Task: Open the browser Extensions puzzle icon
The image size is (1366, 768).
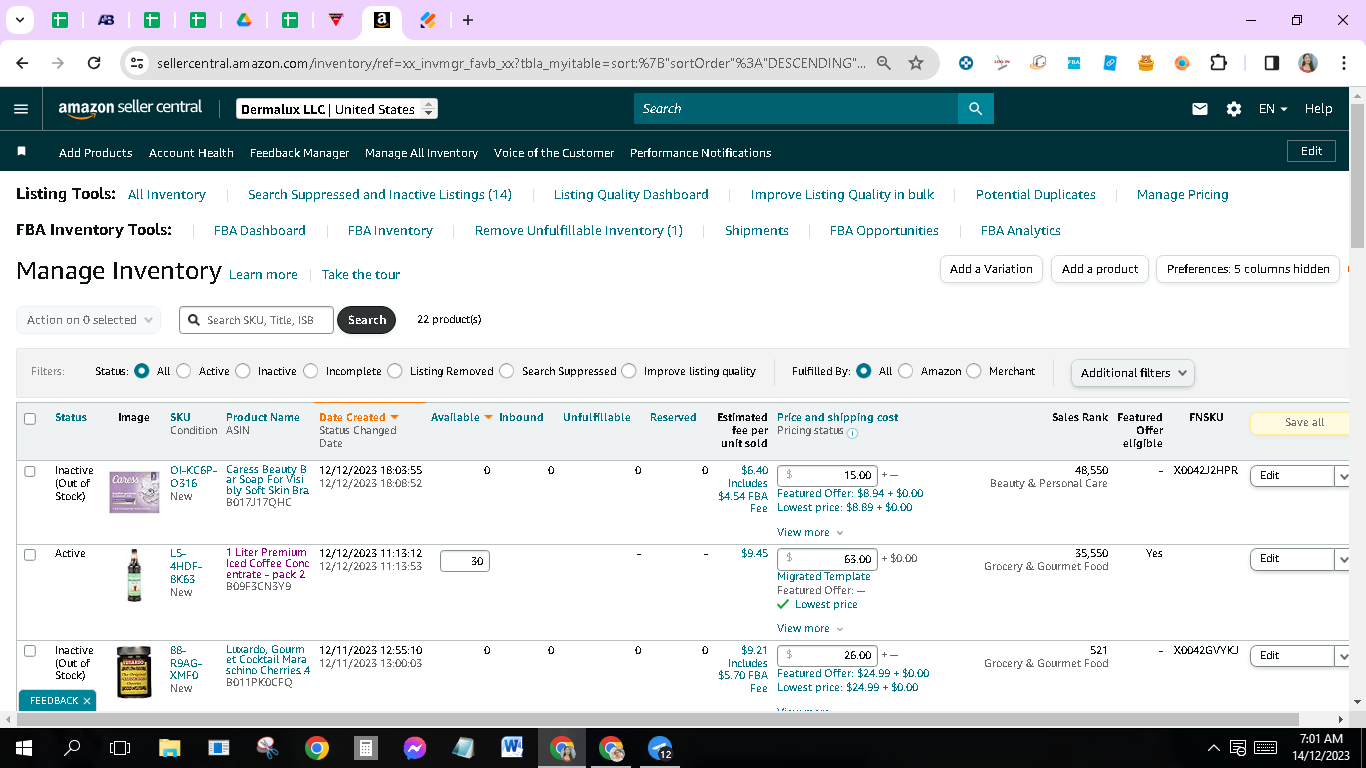Action: pos(1218,63)
